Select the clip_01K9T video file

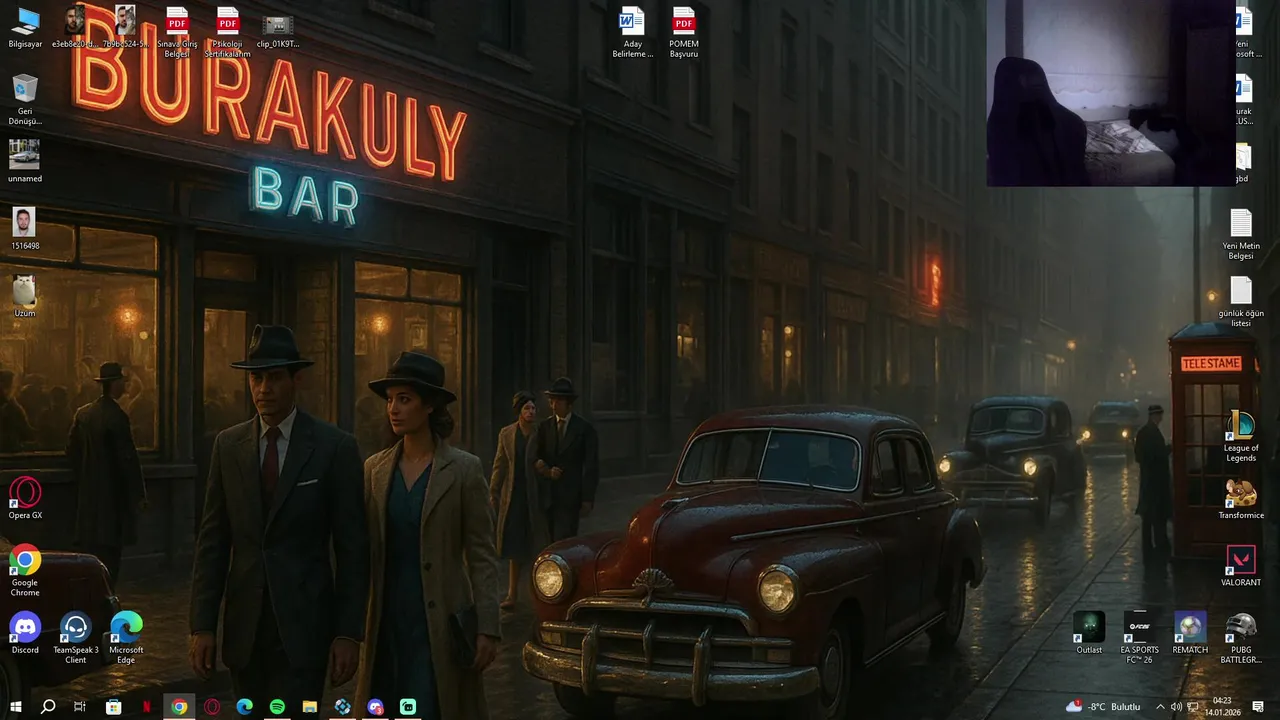(x=278, y=30)
